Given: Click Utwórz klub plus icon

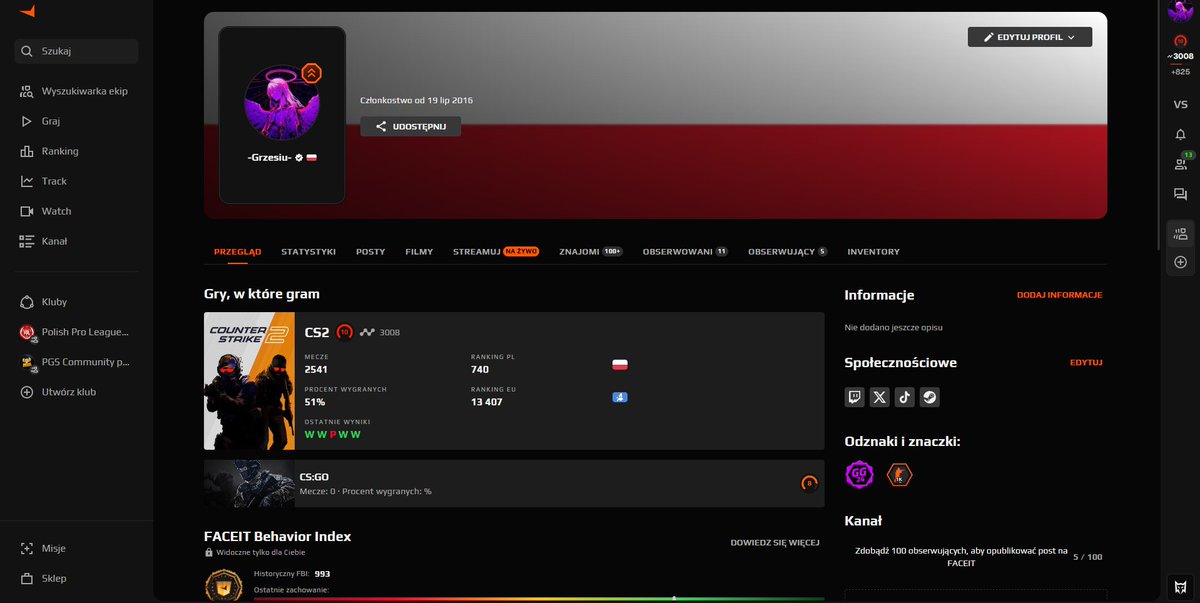Looking at the screenshot, I should [x=27, y=392].
